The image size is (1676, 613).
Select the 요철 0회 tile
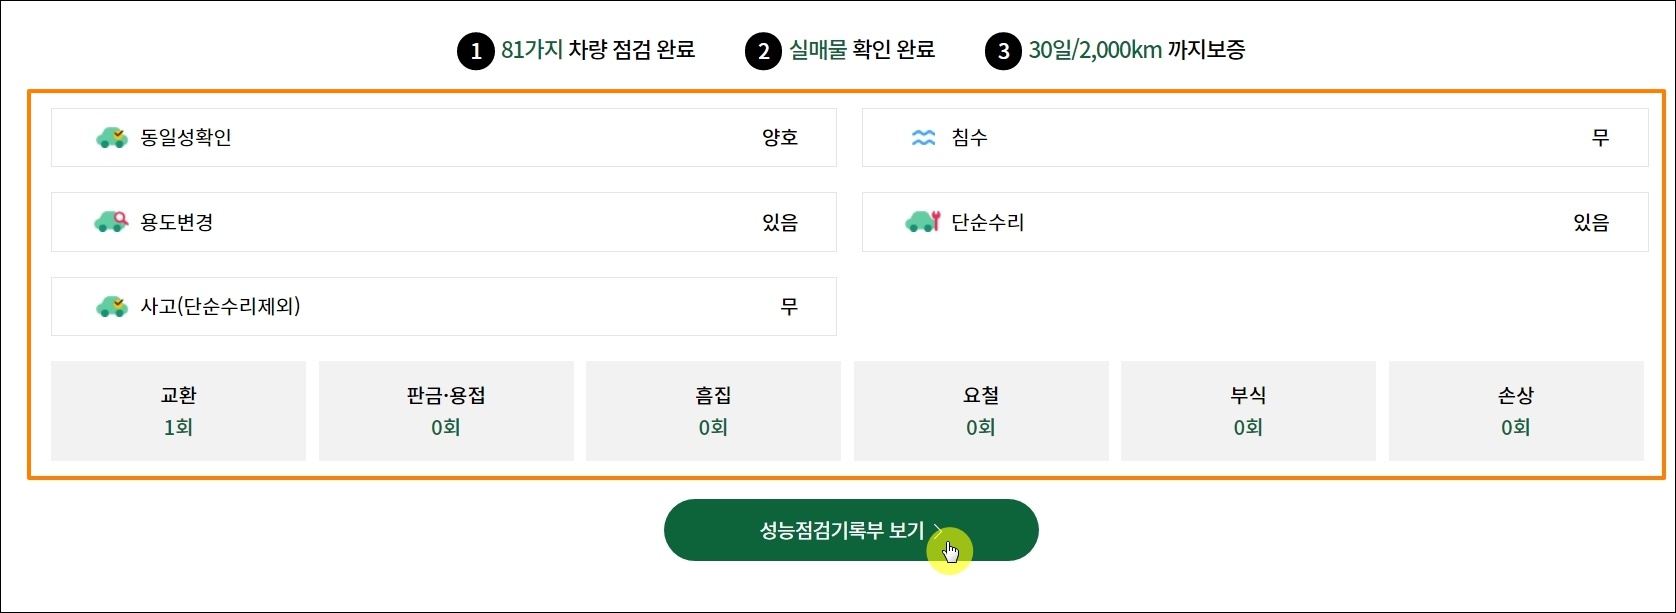[981, 411]
